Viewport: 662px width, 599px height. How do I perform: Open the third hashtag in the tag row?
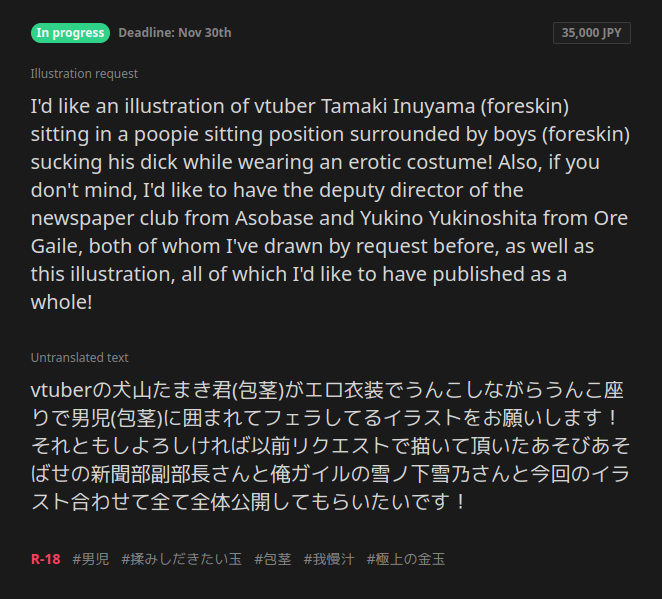coord(272,560)
